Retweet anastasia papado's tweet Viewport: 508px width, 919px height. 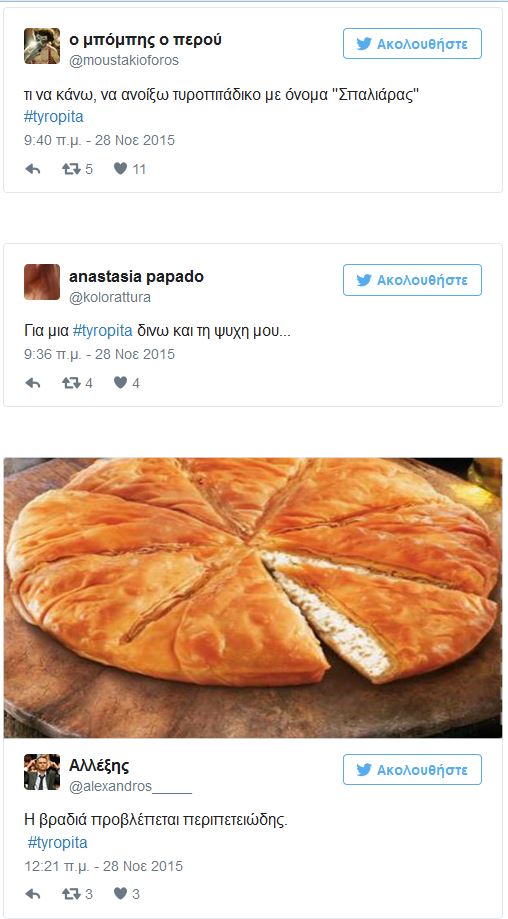point(70,383)
